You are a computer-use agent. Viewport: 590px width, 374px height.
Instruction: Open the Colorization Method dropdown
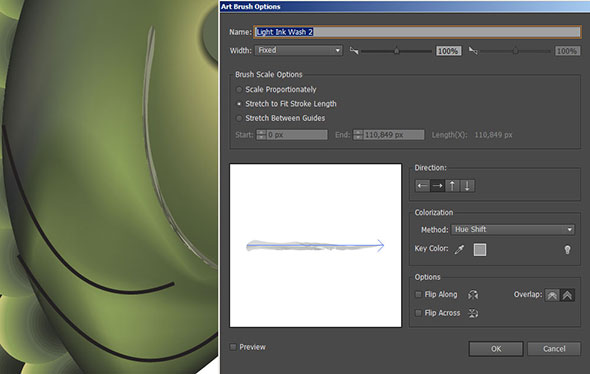pos(513,230)
